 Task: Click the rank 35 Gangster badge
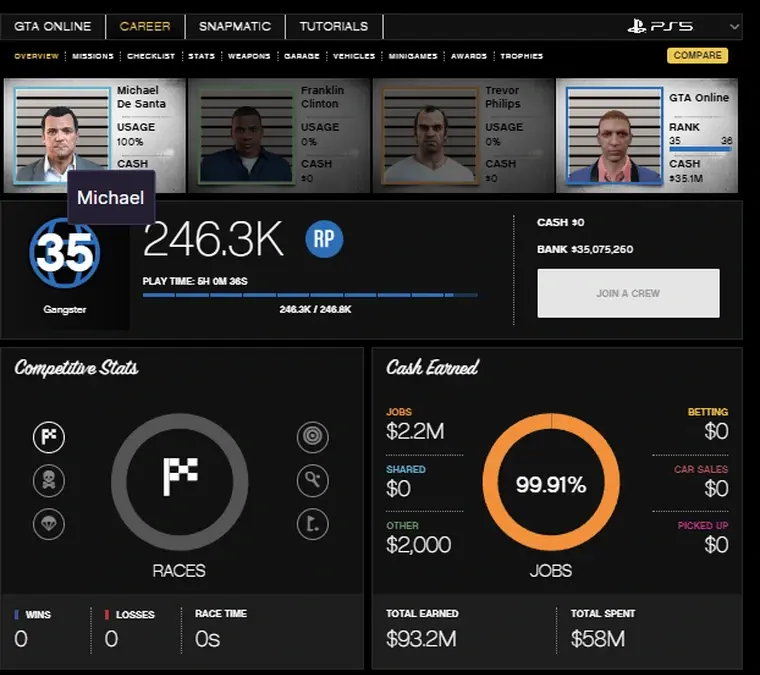(65, 254)
